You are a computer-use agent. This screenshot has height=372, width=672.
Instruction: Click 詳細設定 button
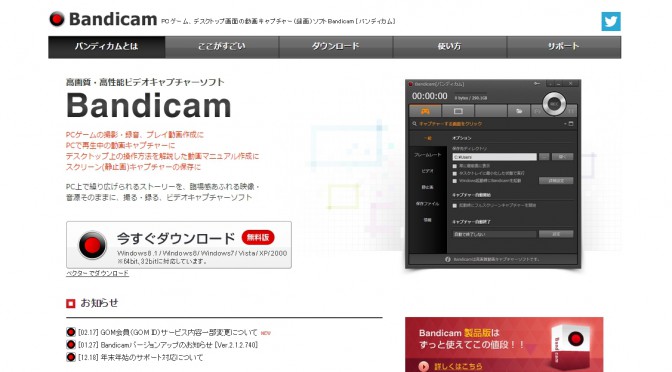(556, 181)
